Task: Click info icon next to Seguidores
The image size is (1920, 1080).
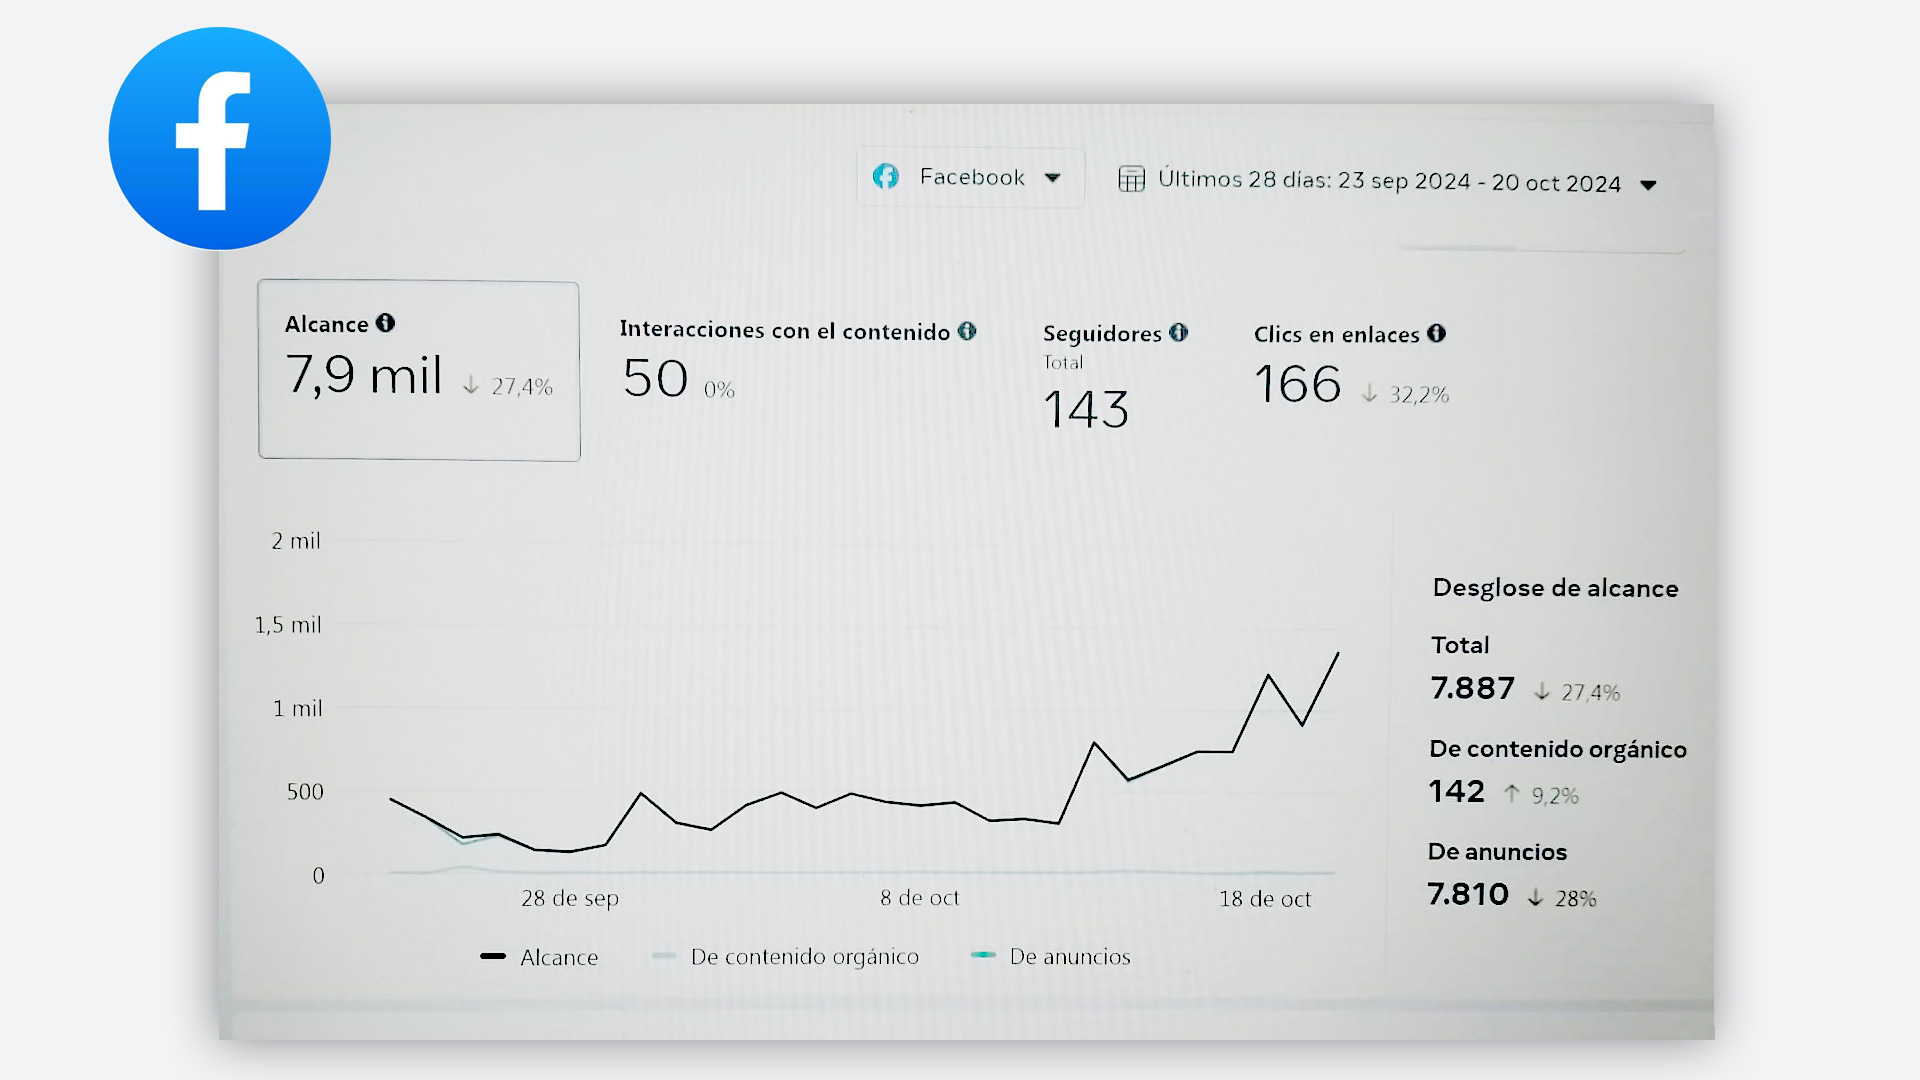Action: pos(1179,332)
